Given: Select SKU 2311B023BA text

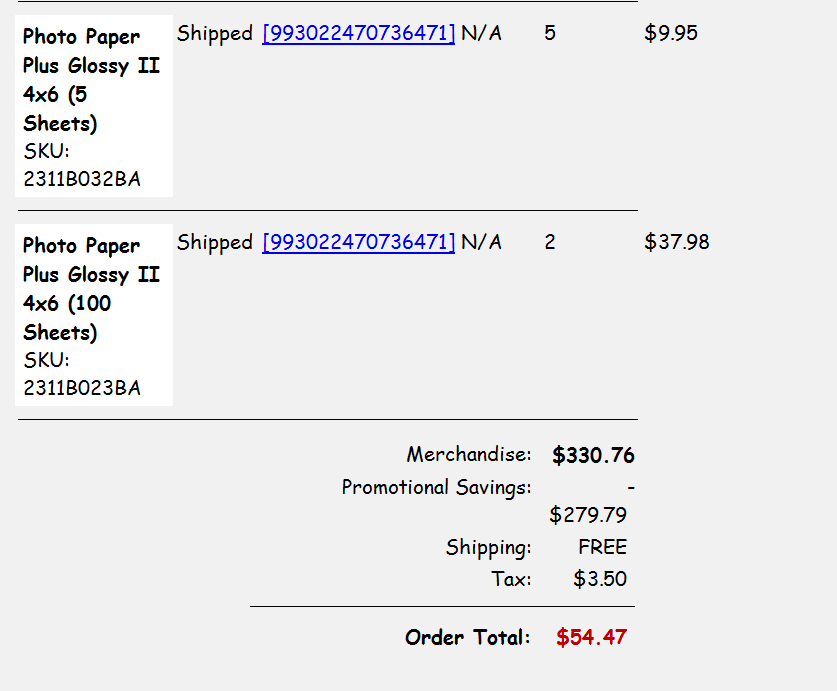Looking at the screenshot, I should [82, 389].
